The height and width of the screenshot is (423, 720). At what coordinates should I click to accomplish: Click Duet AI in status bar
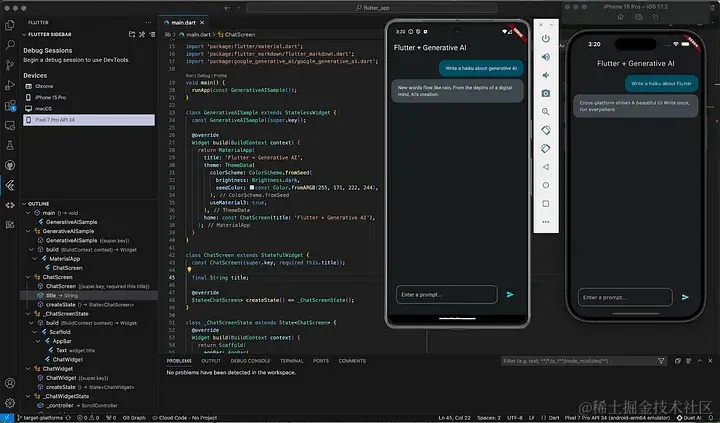[689, 418]
